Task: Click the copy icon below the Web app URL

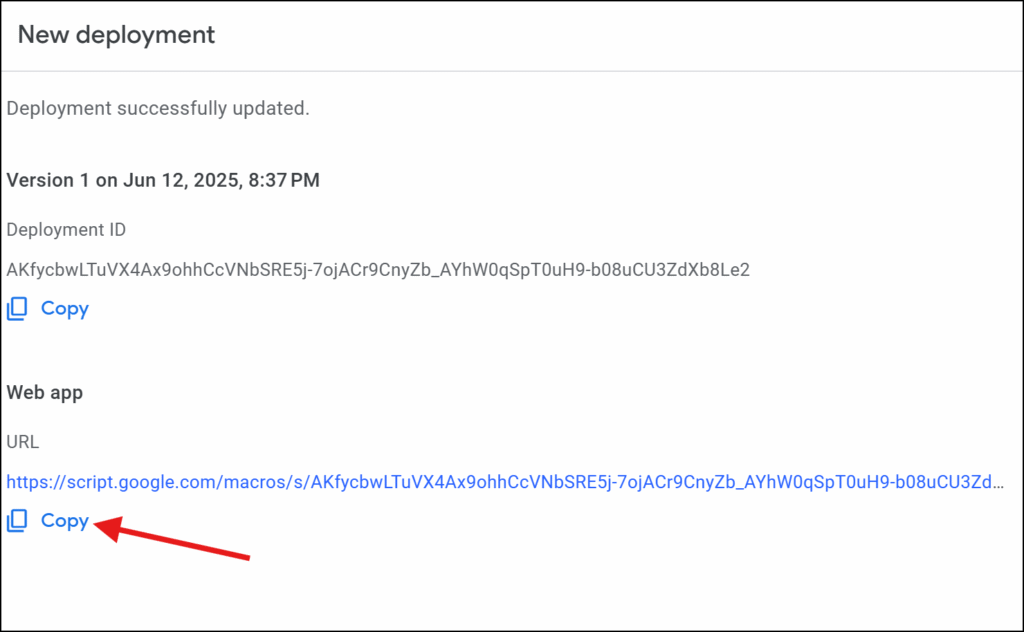Action: (x=17, y=521)
